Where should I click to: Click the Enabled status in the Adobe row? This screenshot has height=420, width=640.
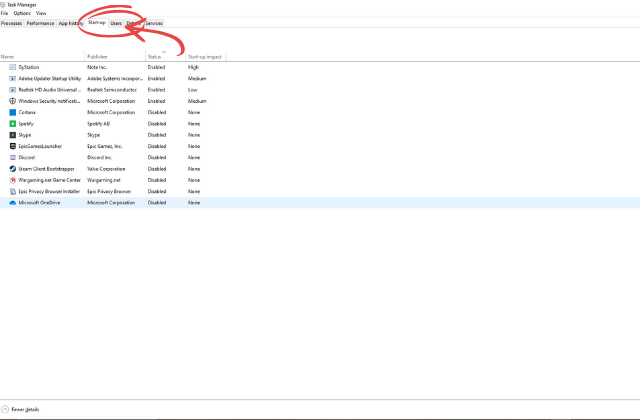tap(156, 78)
